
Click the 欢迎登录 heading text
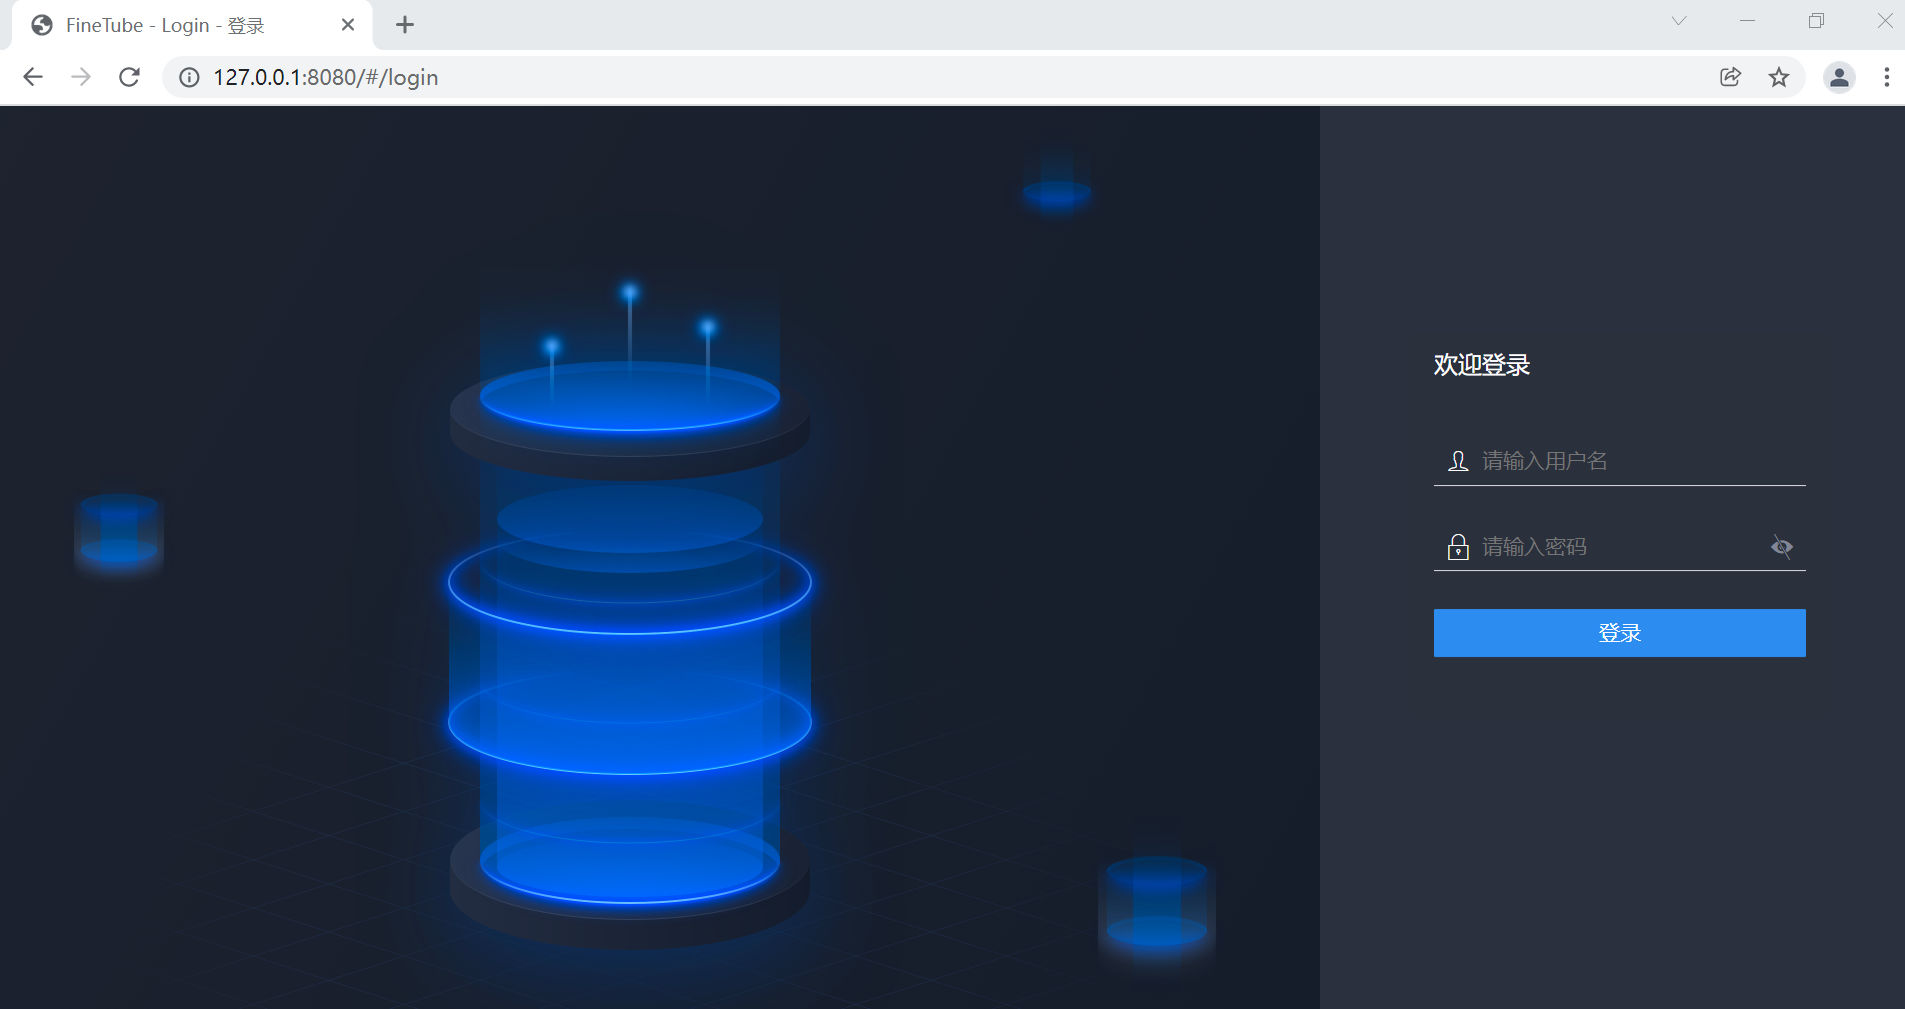tap(1482, 365)
